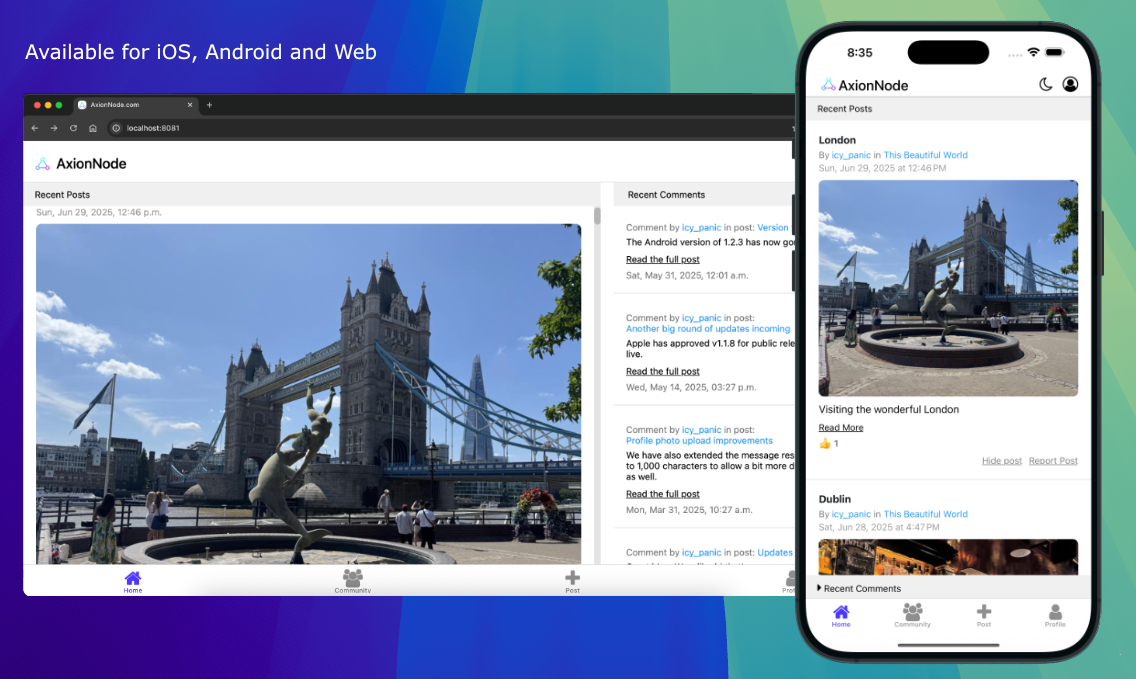
Task: Click the thumbs-up like on the London post
Action: 825,443
